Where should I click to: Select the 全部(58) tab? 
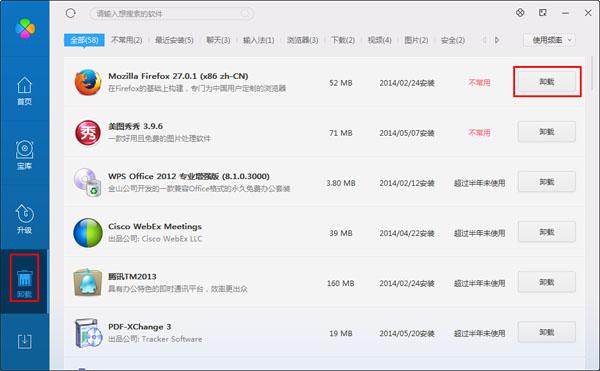(x=84, y=40)
